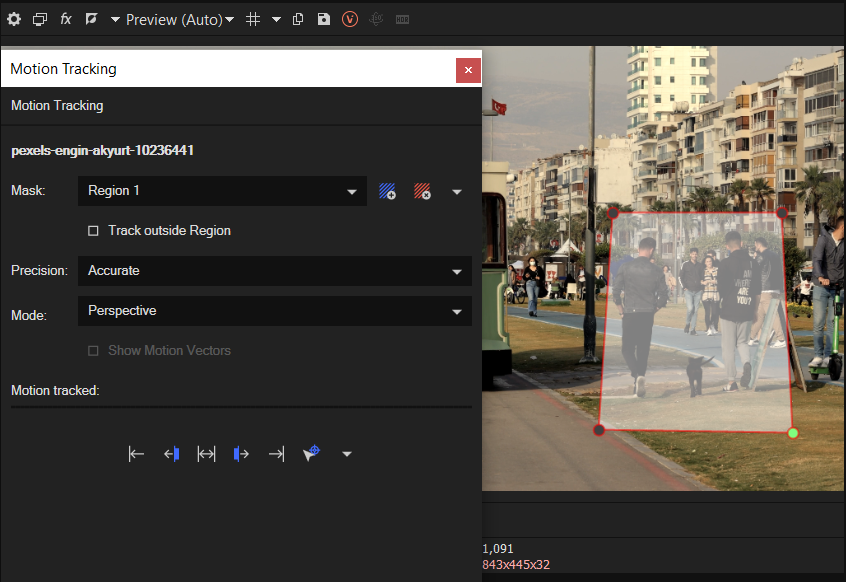Track one frame backward
This screenshot has width=846, height=582.
point(172,454)
